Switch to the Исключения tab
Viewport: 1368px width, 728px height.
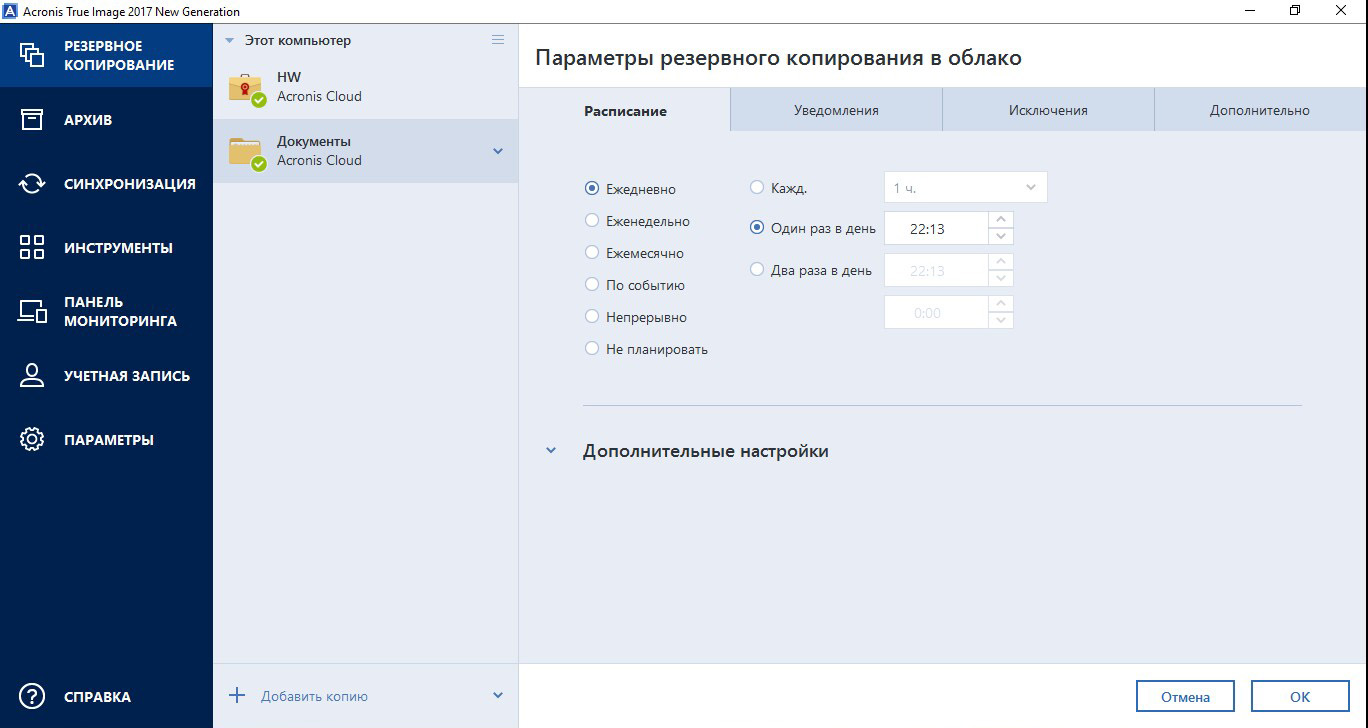point(1048,110)
